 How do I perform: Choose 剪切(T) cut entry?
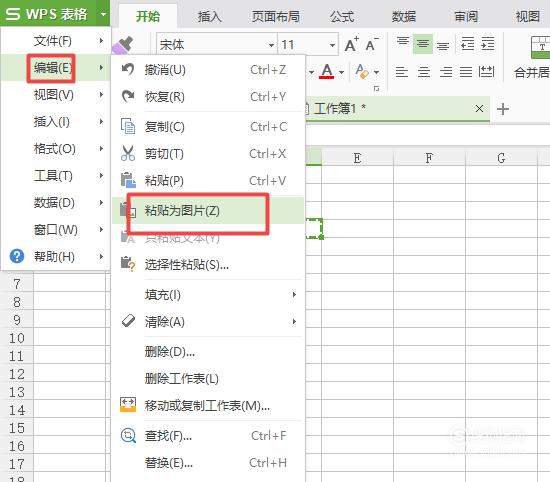pyautogui.click(x=208, y=154)
